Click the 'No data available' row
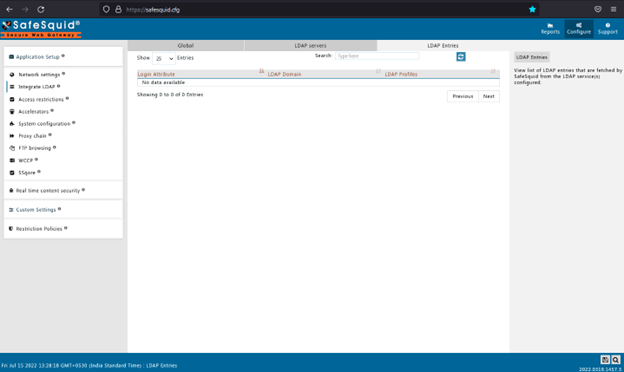 tap(318, 82)
